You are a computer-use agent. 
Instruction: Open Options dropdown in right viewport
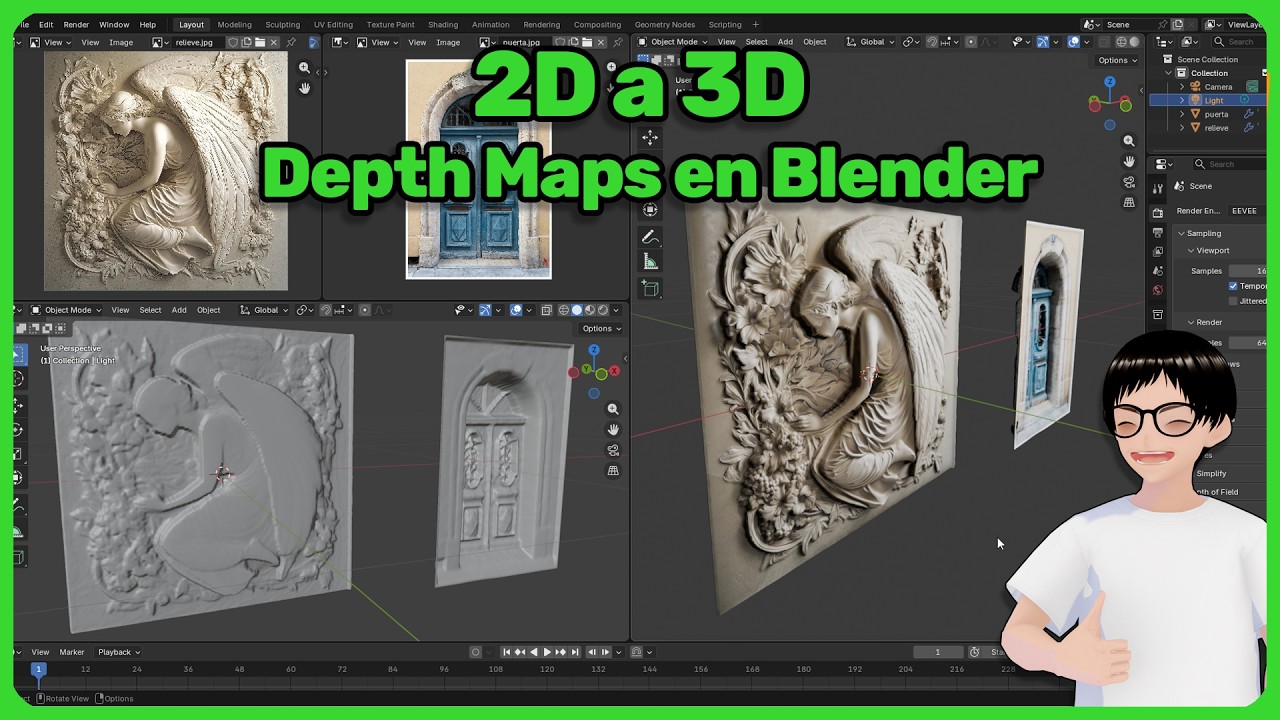point(1118,60)
